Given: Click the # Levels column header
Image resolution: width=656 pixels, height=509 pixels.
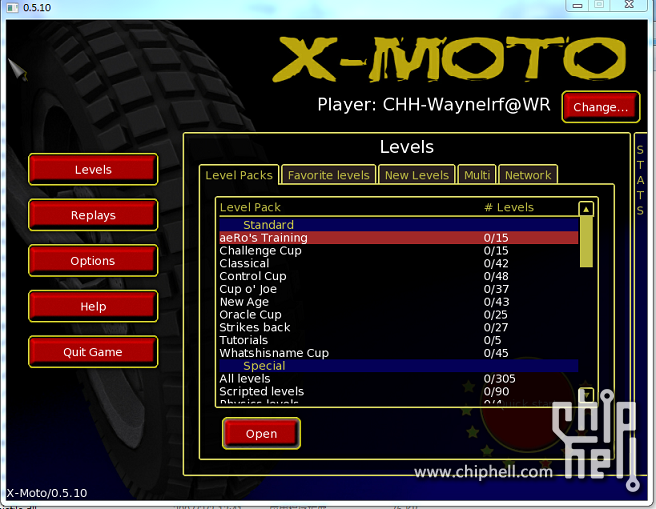Looking at the screenshot, I should (x=509, y=207).
